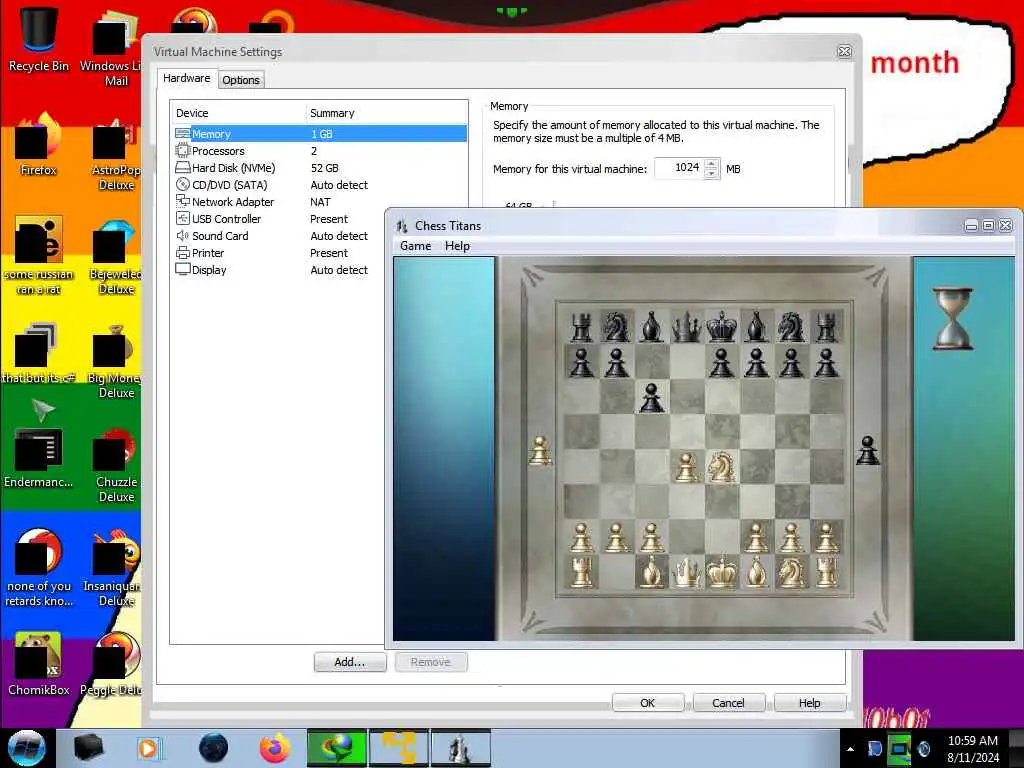Click the Processors icon in device list
Viewport: 1024px width, 768px height.
pos(183,150)
